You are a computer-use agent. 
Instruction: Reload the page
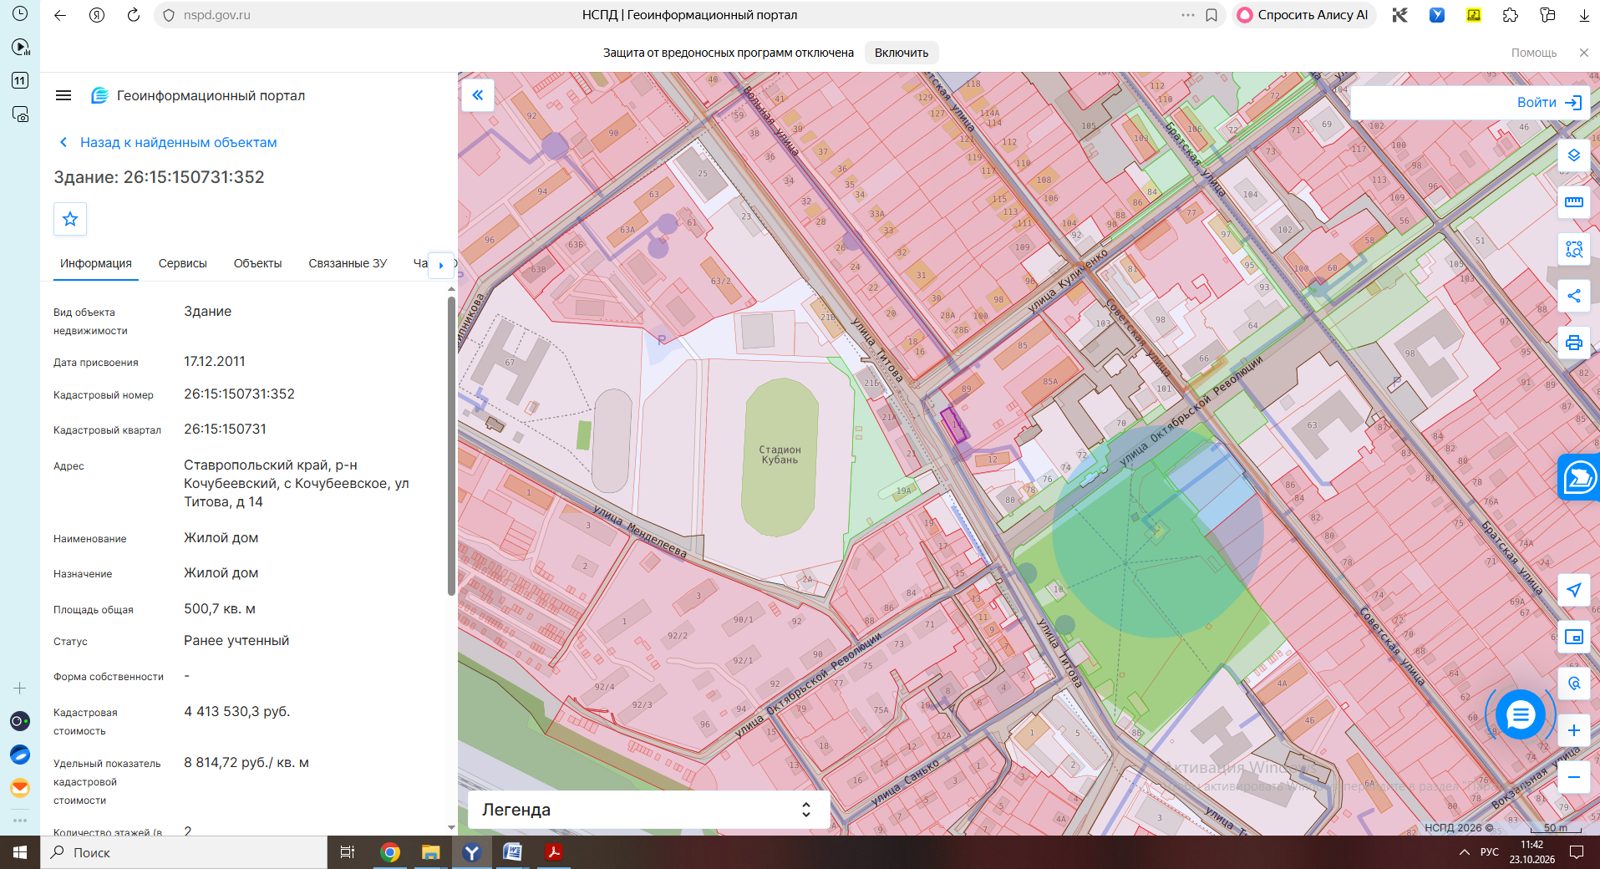point(133,15)
